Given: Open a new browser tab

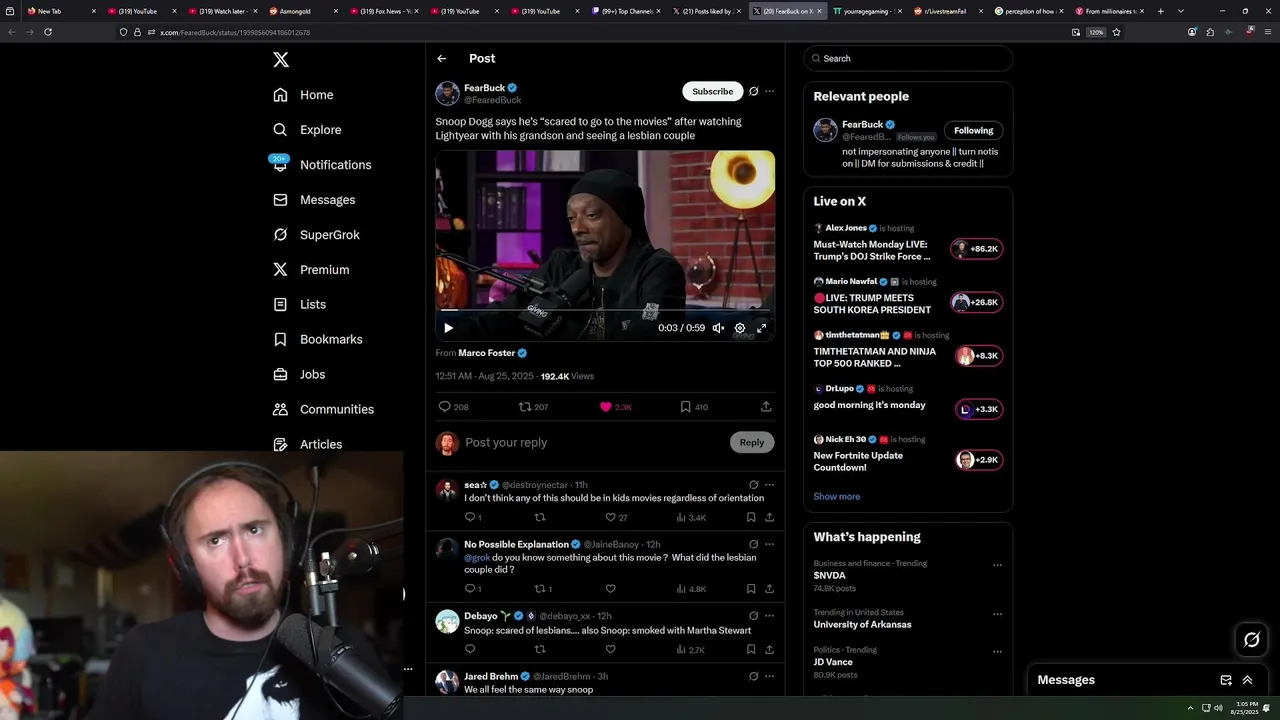Looking at the screenshot, I should click(x=1160, y=11).
